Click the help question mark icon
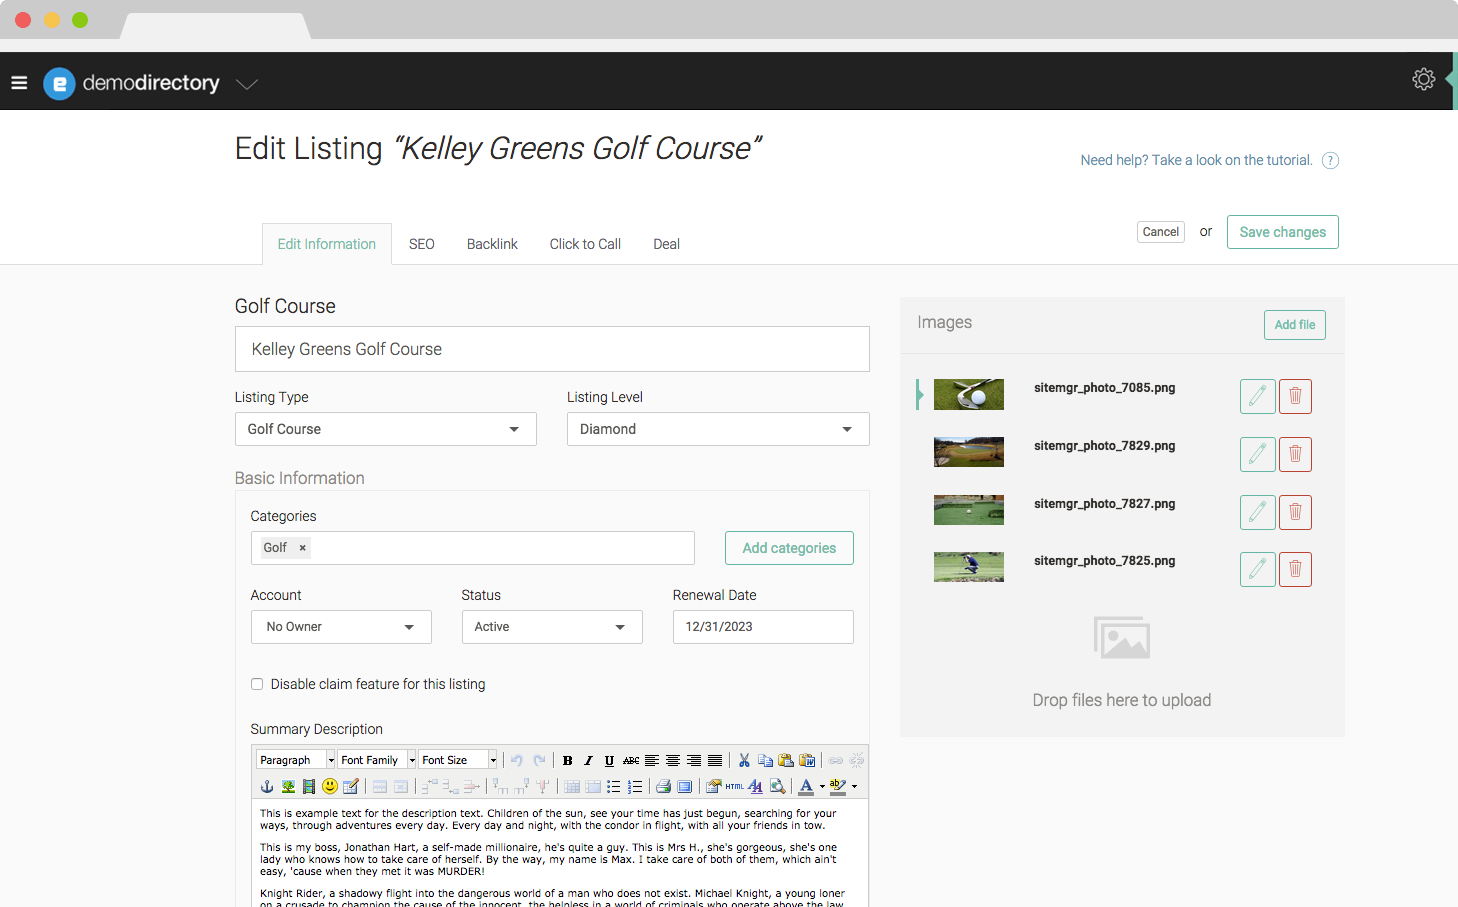This screenshot has height=907, width=1458. [1330, 160]
